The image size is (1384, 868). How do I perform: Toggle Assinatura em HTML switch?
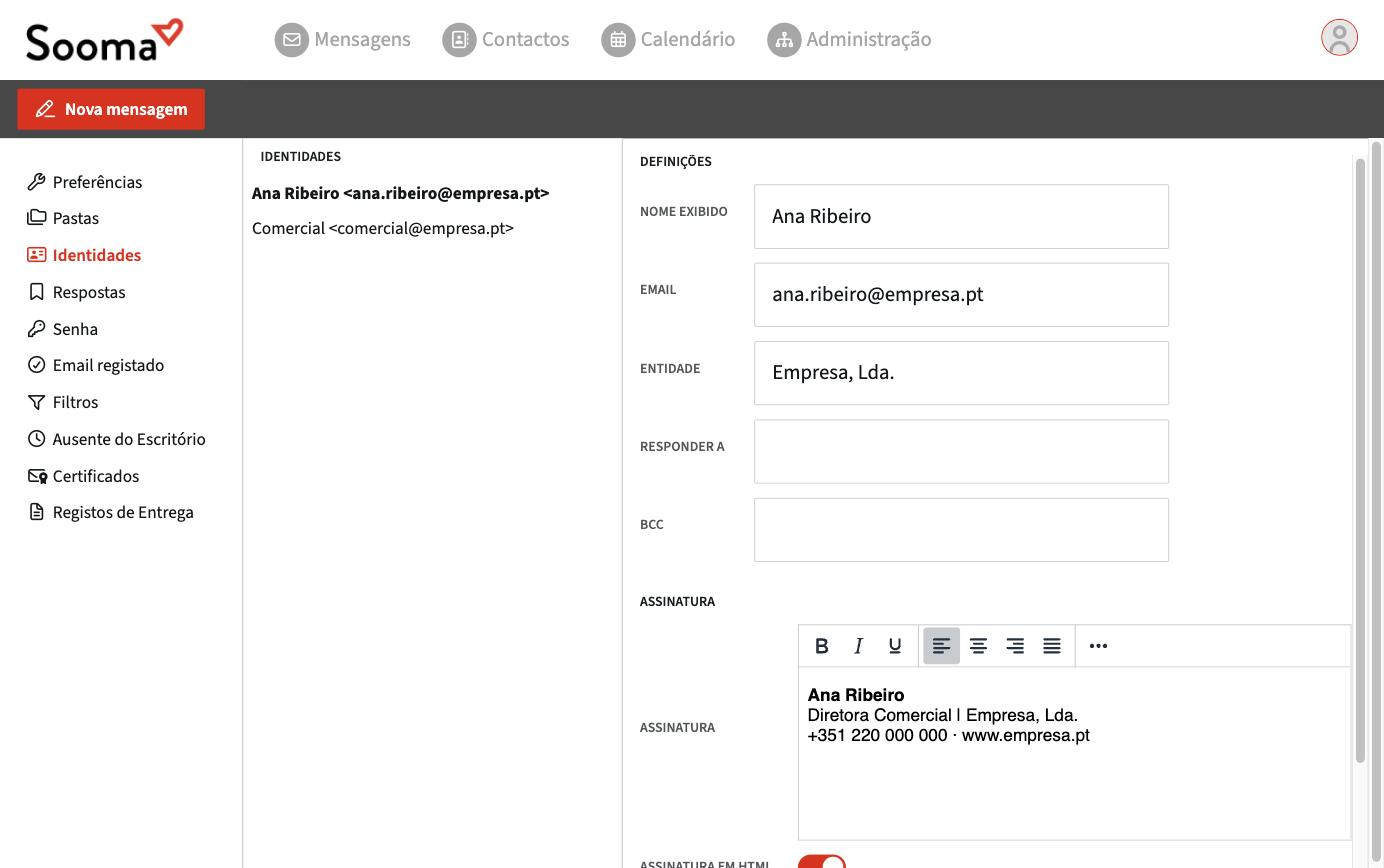[822, 862]
